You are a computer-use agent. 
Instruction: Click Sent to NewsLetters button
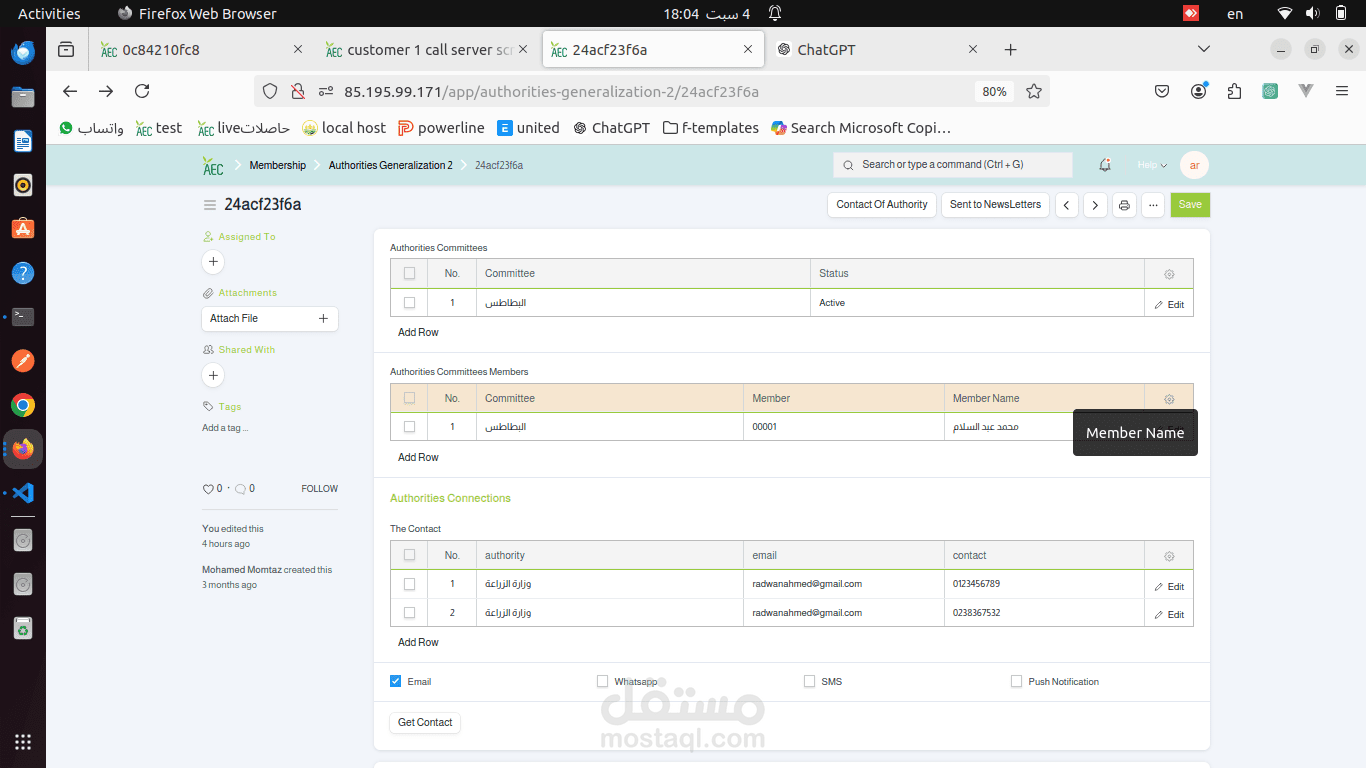pyautogui.click(x=995, y=204)
